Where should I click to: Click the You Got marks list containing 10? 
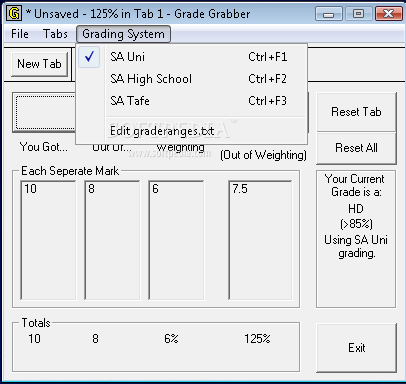[x=48, y=240]
